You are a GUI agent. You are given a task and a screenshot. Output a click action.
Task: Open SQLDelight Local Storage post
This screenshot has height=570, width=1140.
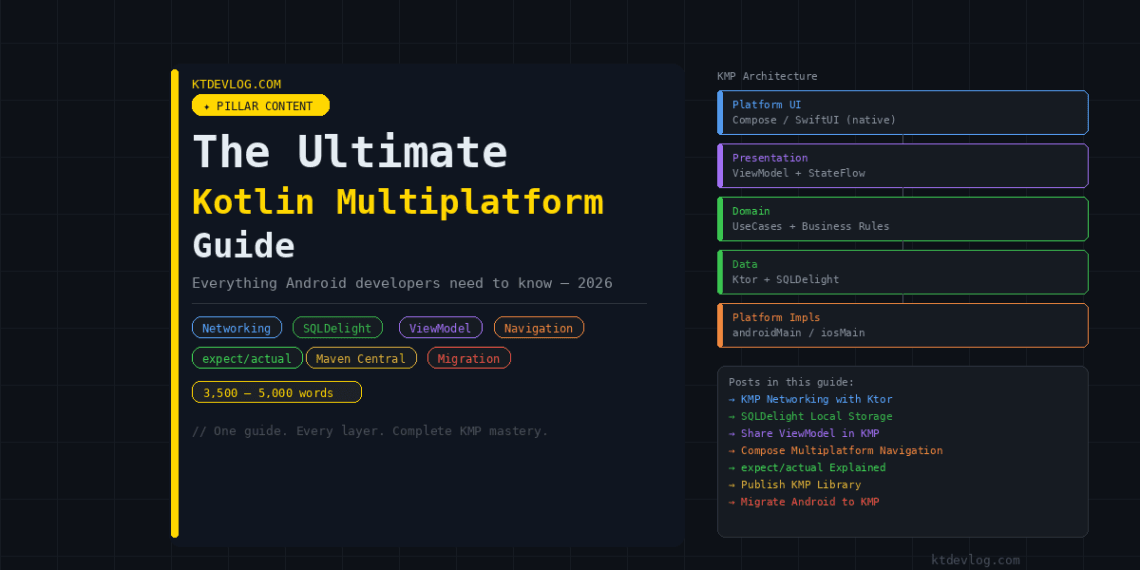pos(810,417)
